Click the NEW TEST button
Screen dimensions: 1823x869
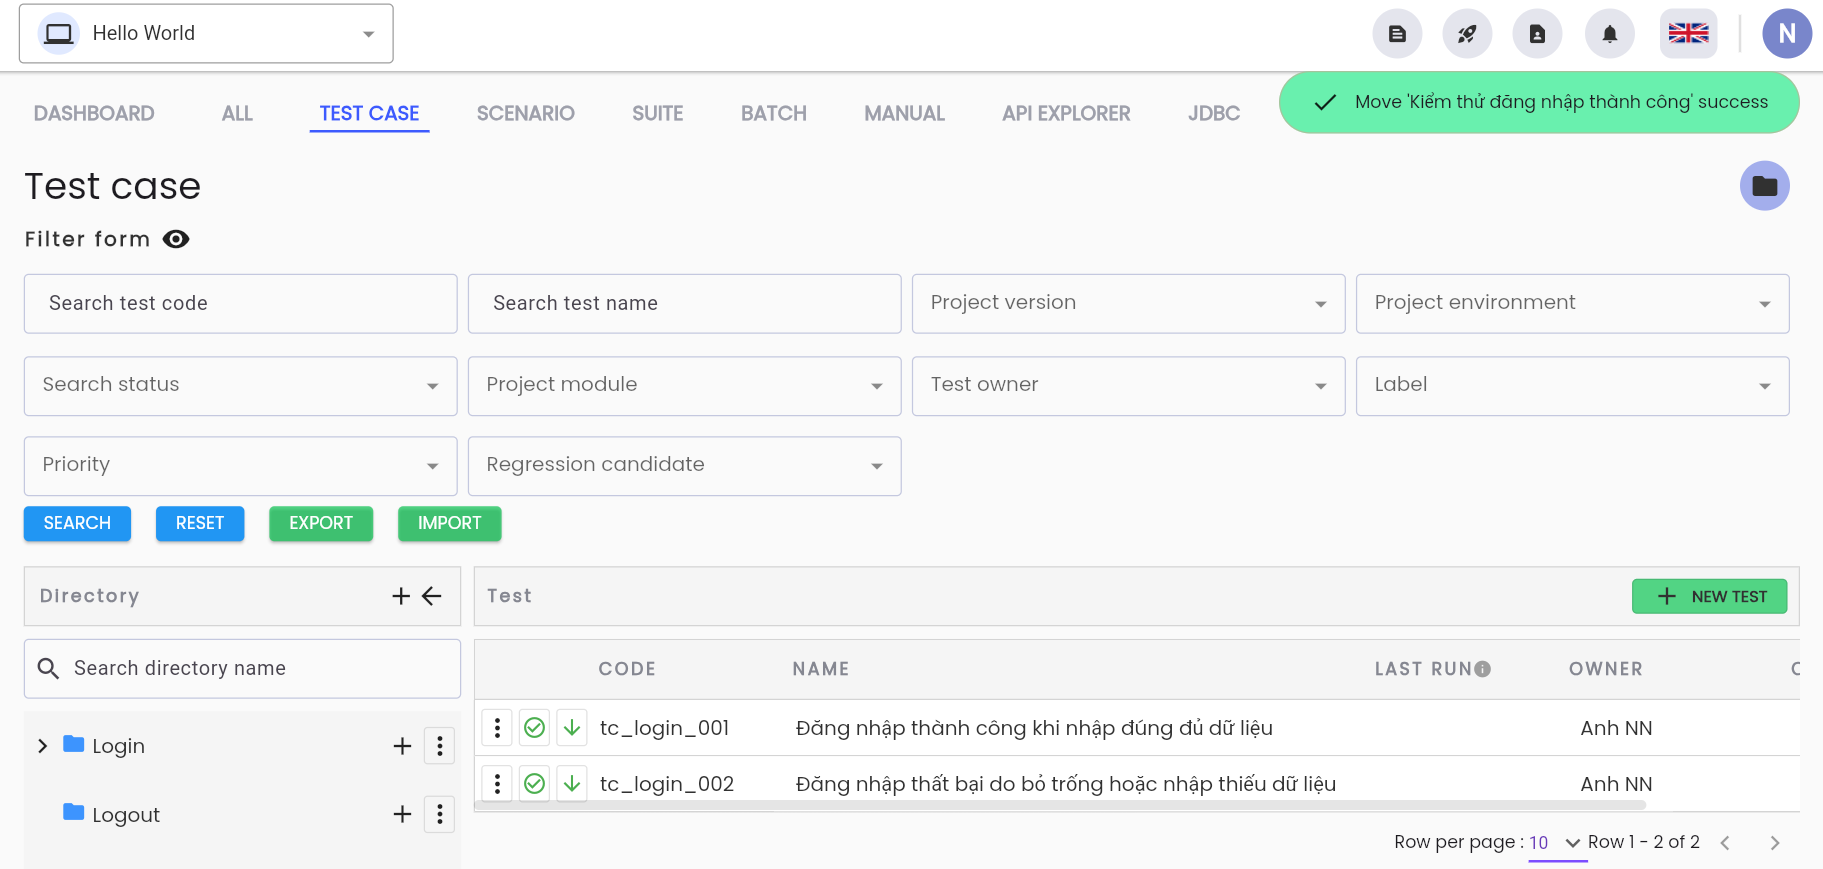1710,596
